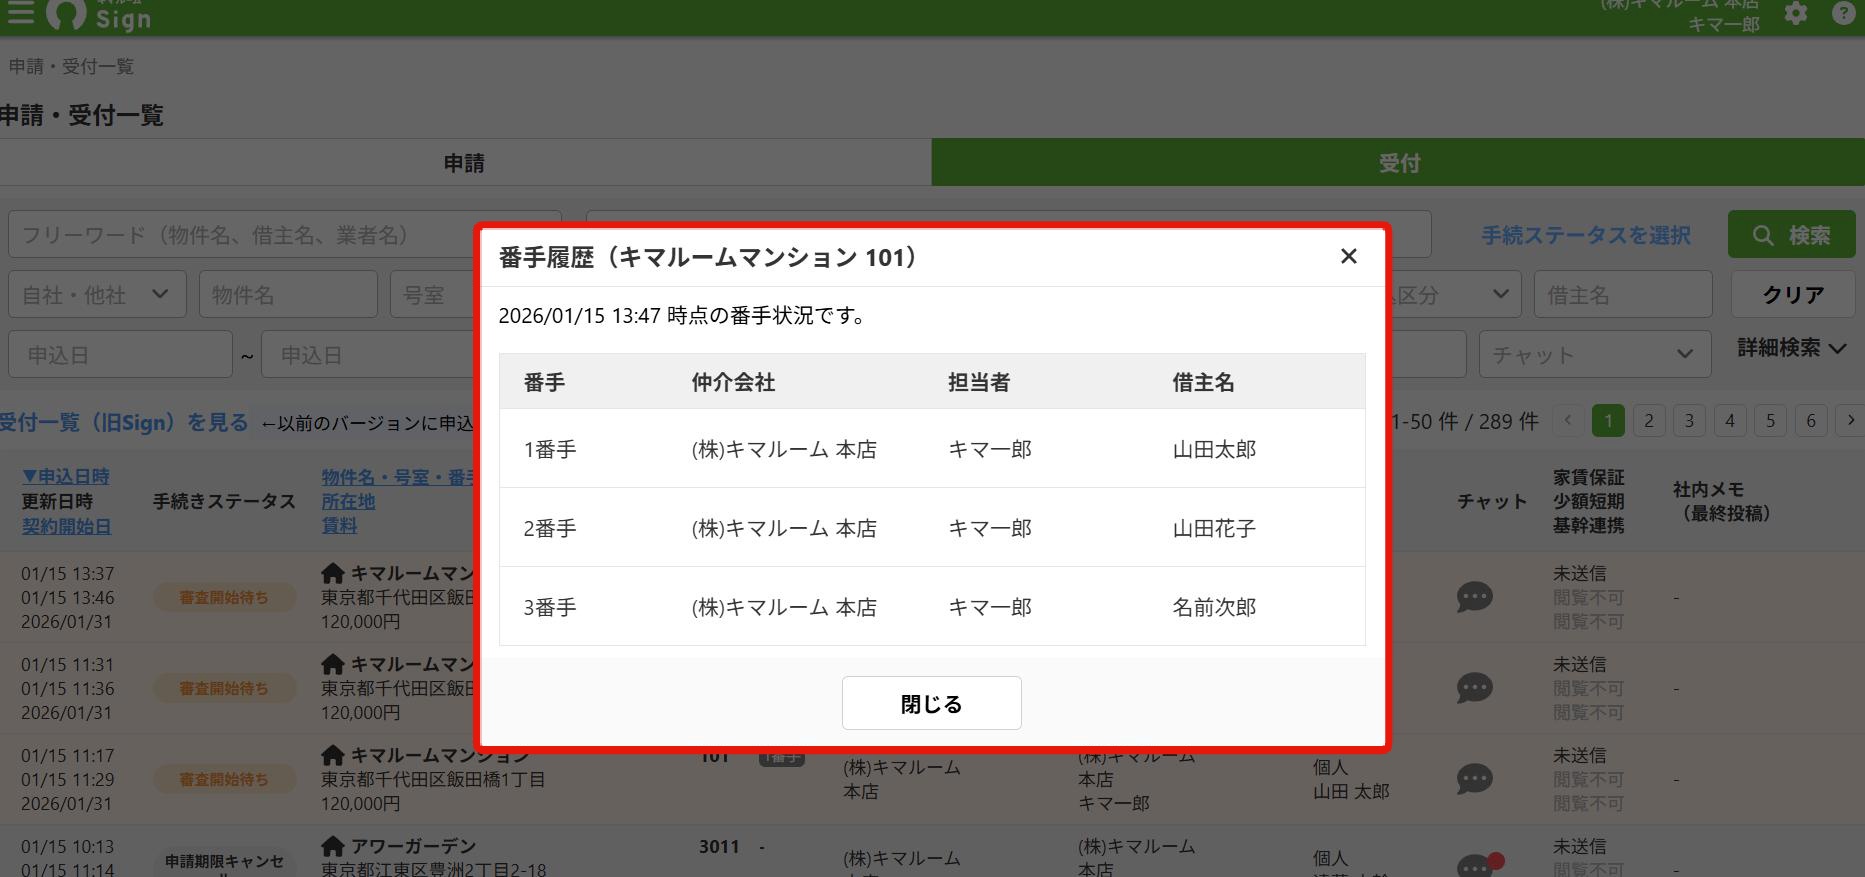Screen dimensions: 1865x877
Task: Click 山田花子 in 借主名 column
Action: click(x=1214, y=528)
